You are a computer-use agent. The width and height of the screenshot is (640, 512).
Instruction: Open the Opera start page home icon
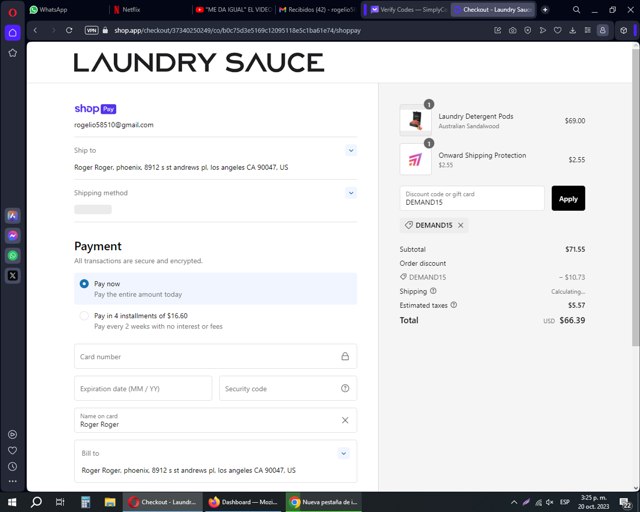click(13, 33)
